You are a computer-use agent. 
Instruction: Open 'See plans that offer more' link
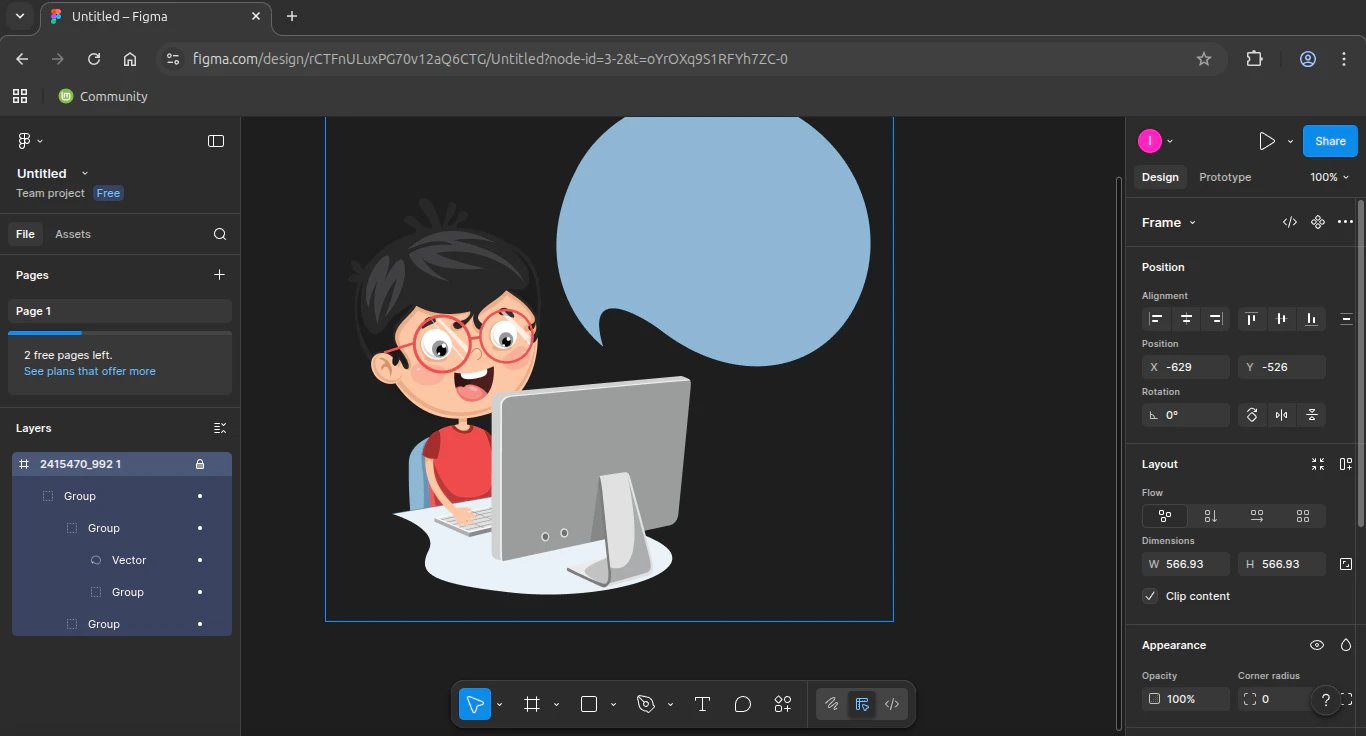(x=90, y=371)
